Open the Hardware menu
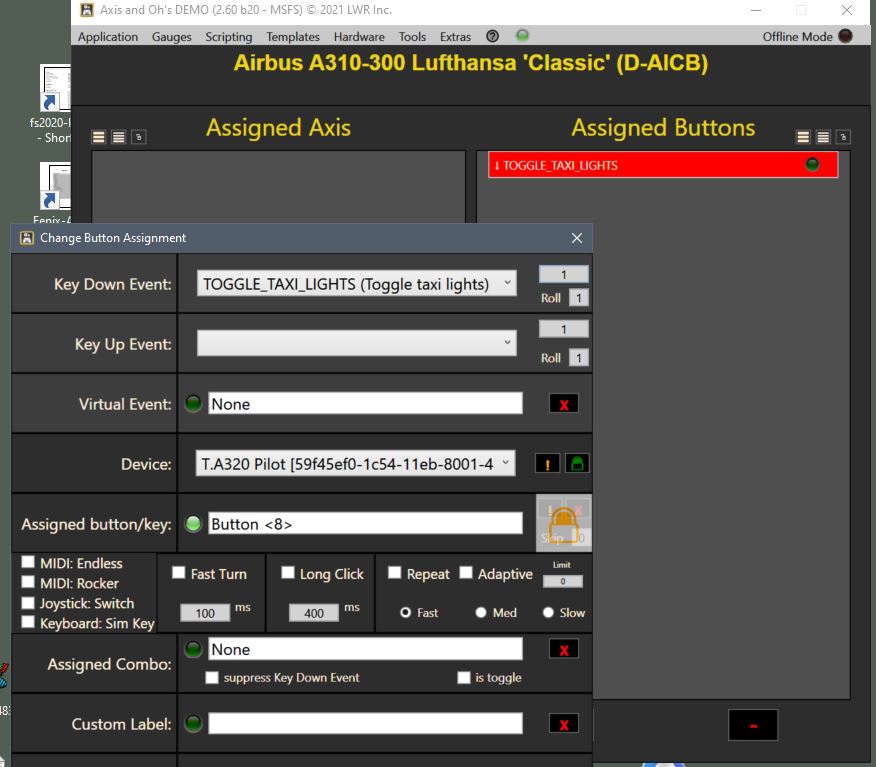The image size is (876, 767). click(359, 37)
